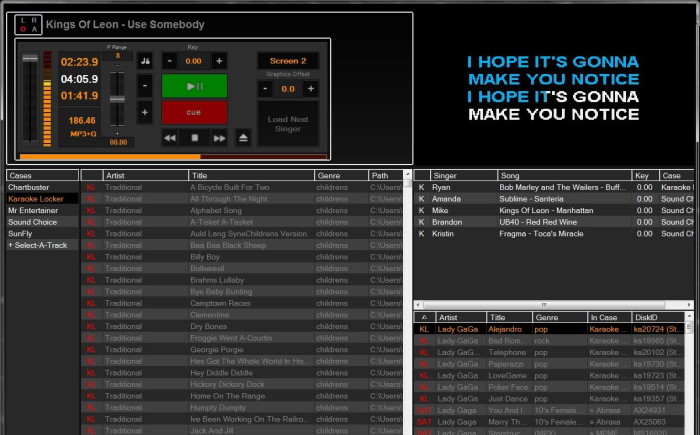Increase Graphics Offset with plus button
Screen dimensions: 700x435
click(311, 89)
